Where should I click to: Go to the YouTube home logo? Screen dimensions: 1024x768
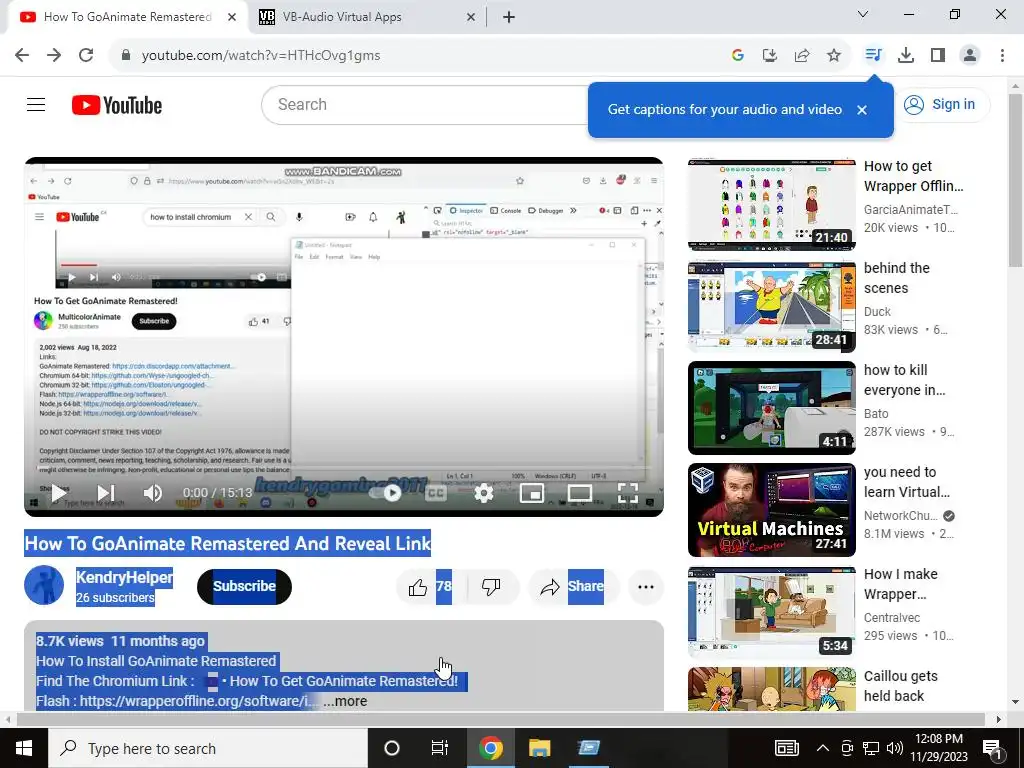pos(117,105)
